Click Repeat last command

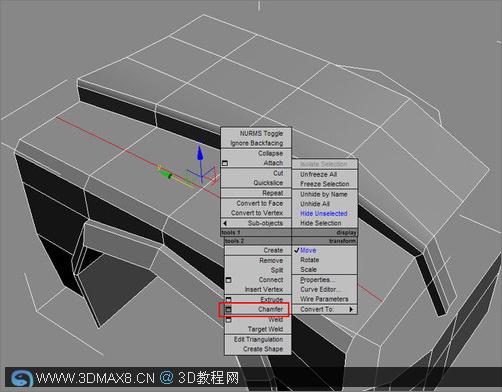(272, 193)
